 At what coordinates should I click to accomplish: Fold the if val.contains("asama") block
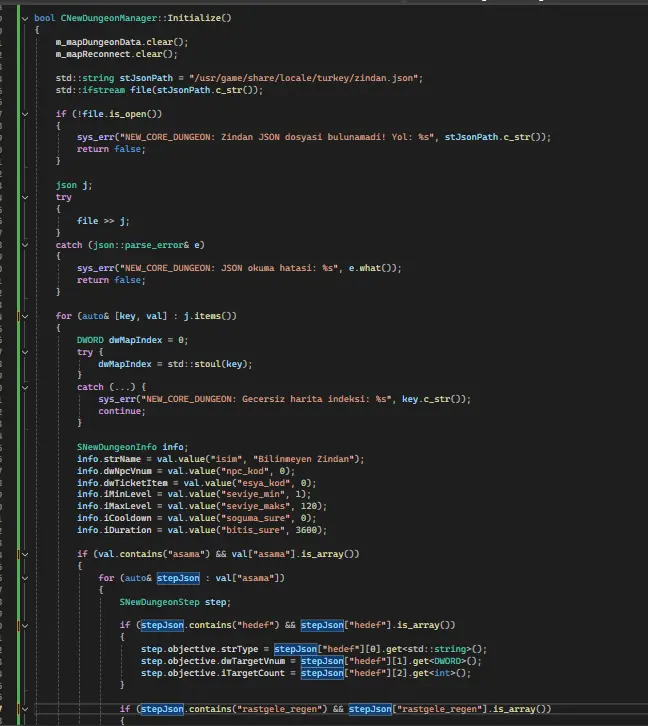click(25, 554)
